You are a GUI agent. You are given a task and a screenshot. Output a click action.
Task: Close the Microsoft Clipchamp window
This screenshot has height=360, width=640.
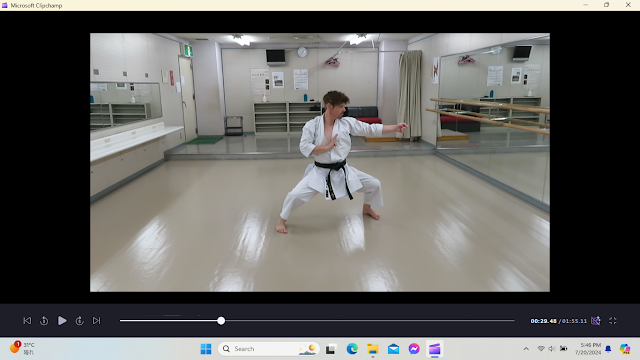628,5
